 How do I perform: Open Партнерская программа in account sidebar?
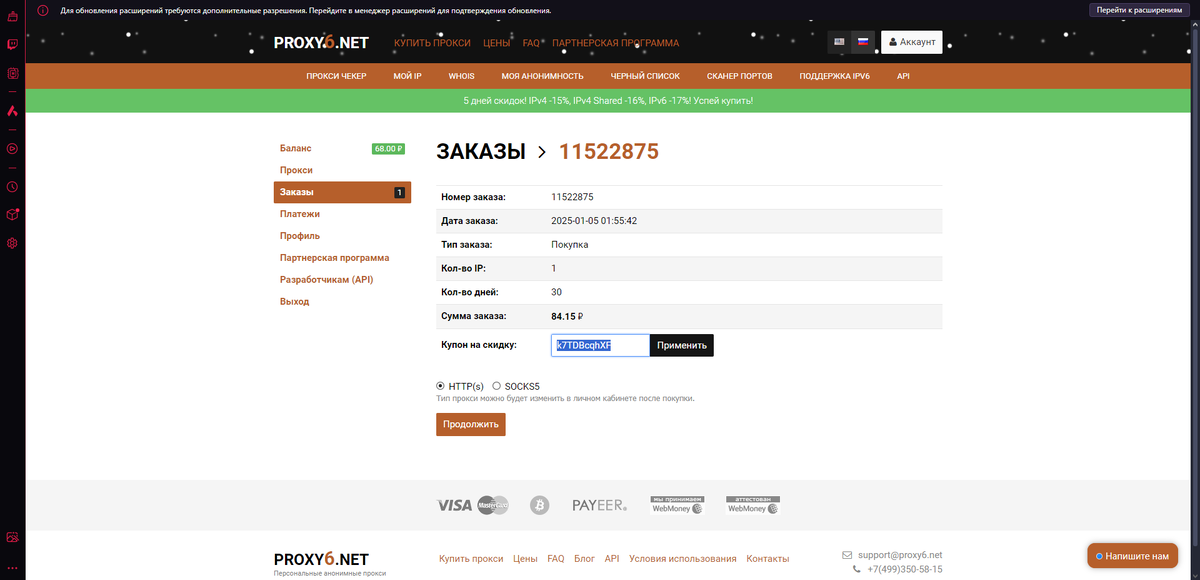(335, 258)
